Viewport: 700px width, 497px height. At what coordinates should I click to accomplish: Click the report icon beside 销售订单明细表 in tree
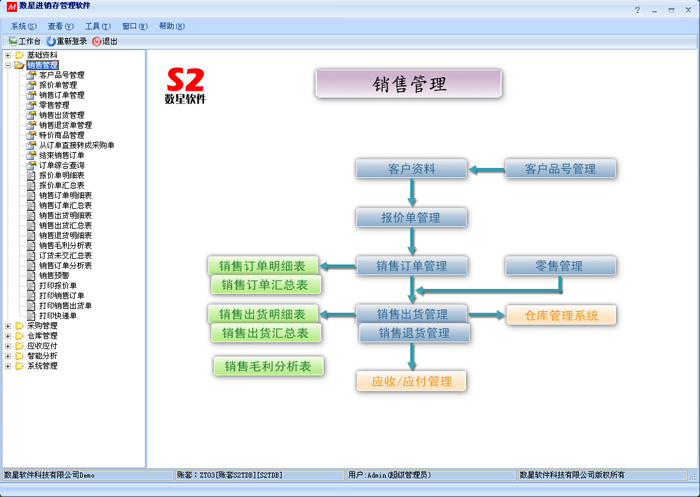pyautogui.click(x=31, y=195)
